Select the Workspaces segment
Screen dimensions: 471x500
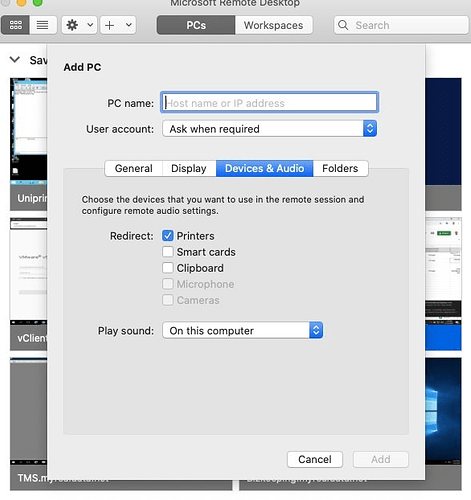pyautogui.click(x=273, y=25)
